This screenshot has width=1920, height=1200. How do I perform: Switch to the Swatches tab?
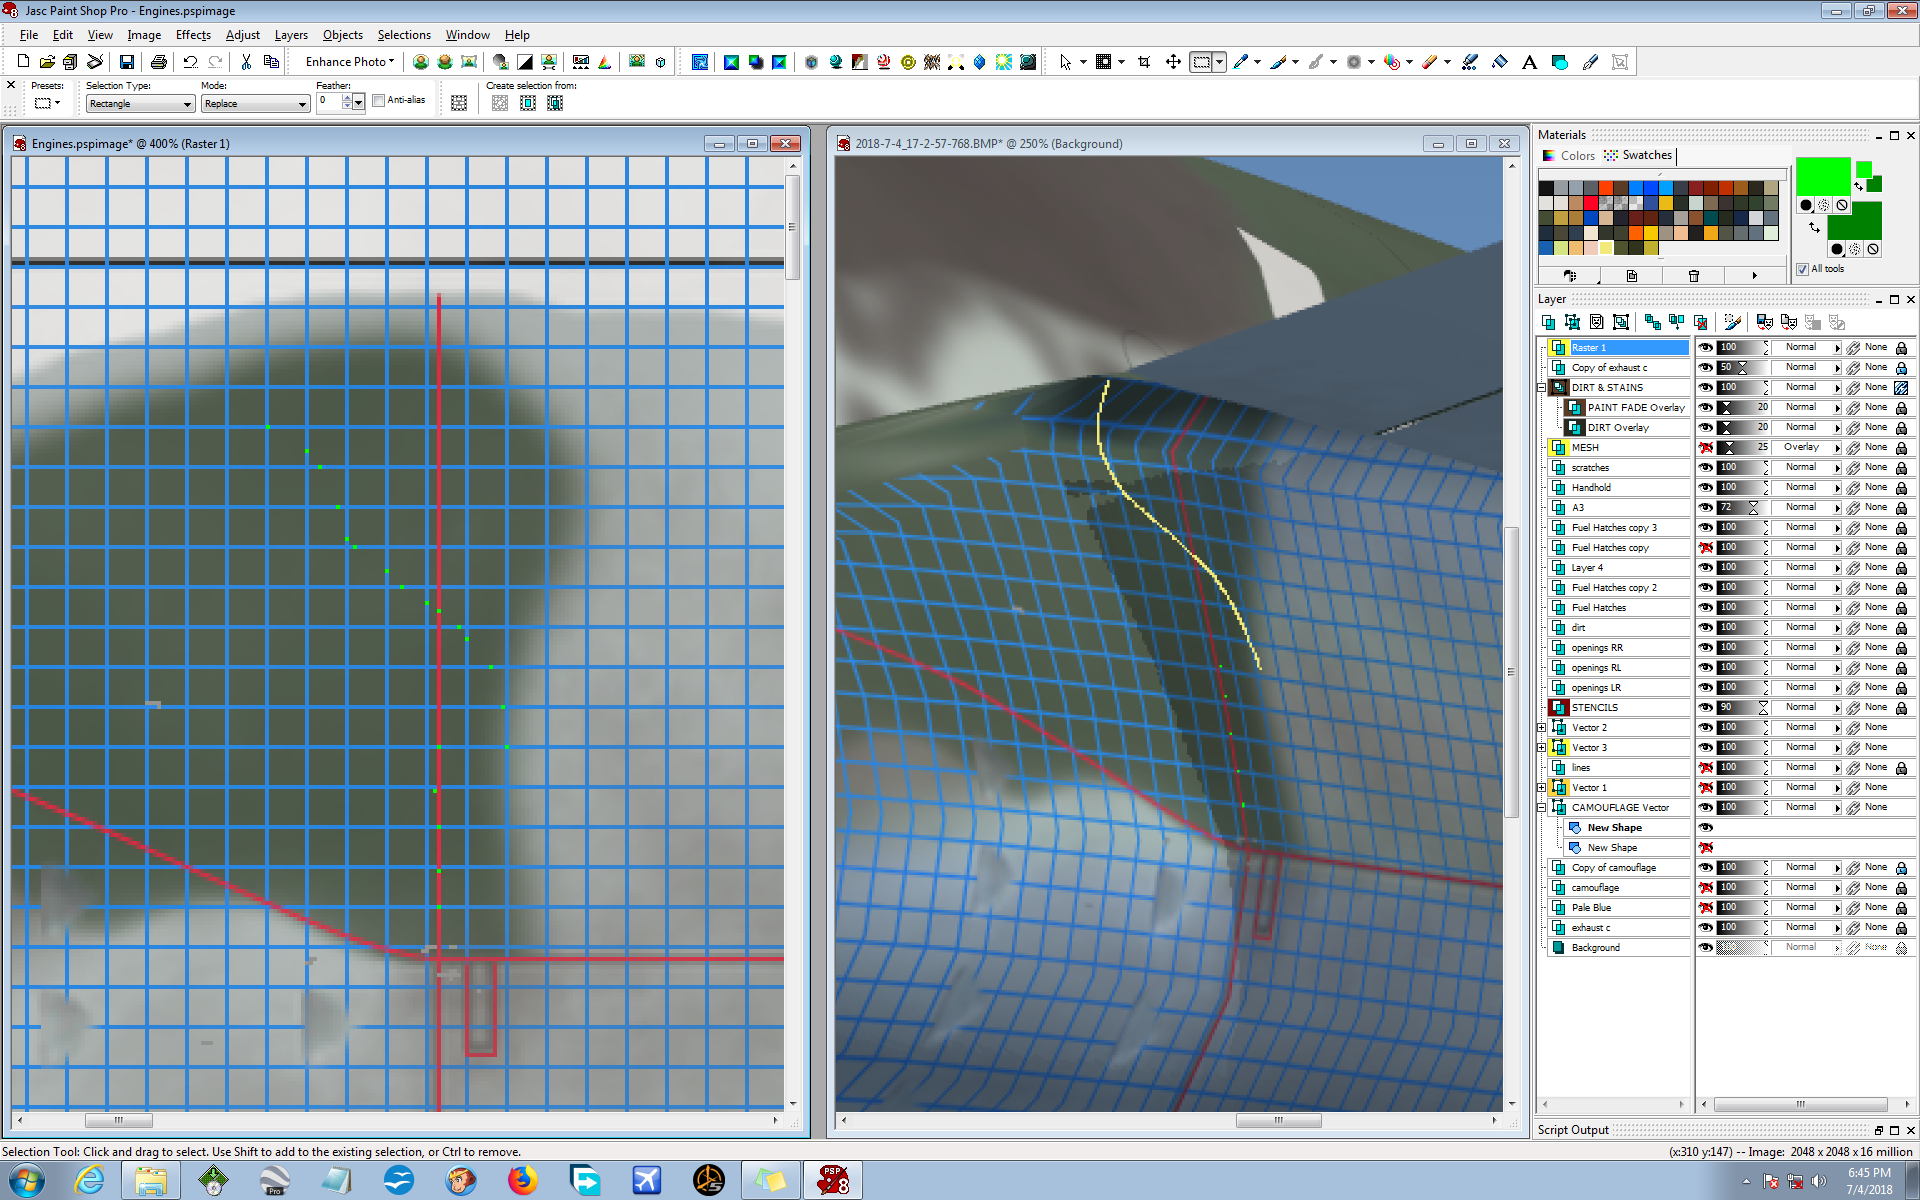click(1638, 155)
